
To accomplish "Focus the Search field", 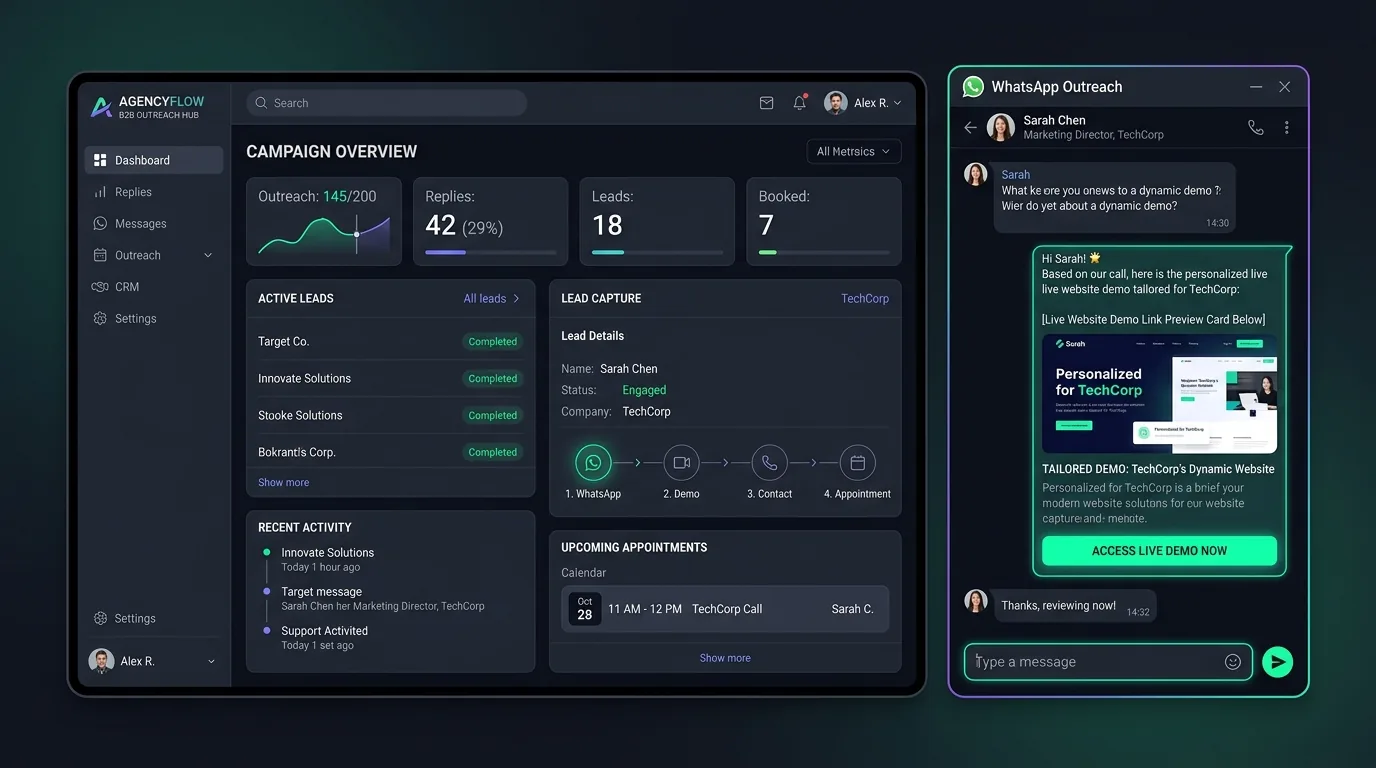I will click(x=387, y=103).
